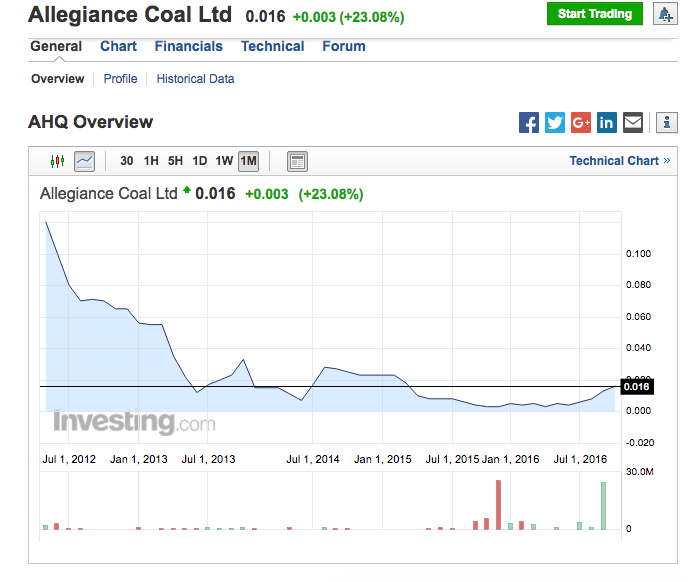Click the Start Trading button
Screen dimensions: 688x582
point(595,14)
